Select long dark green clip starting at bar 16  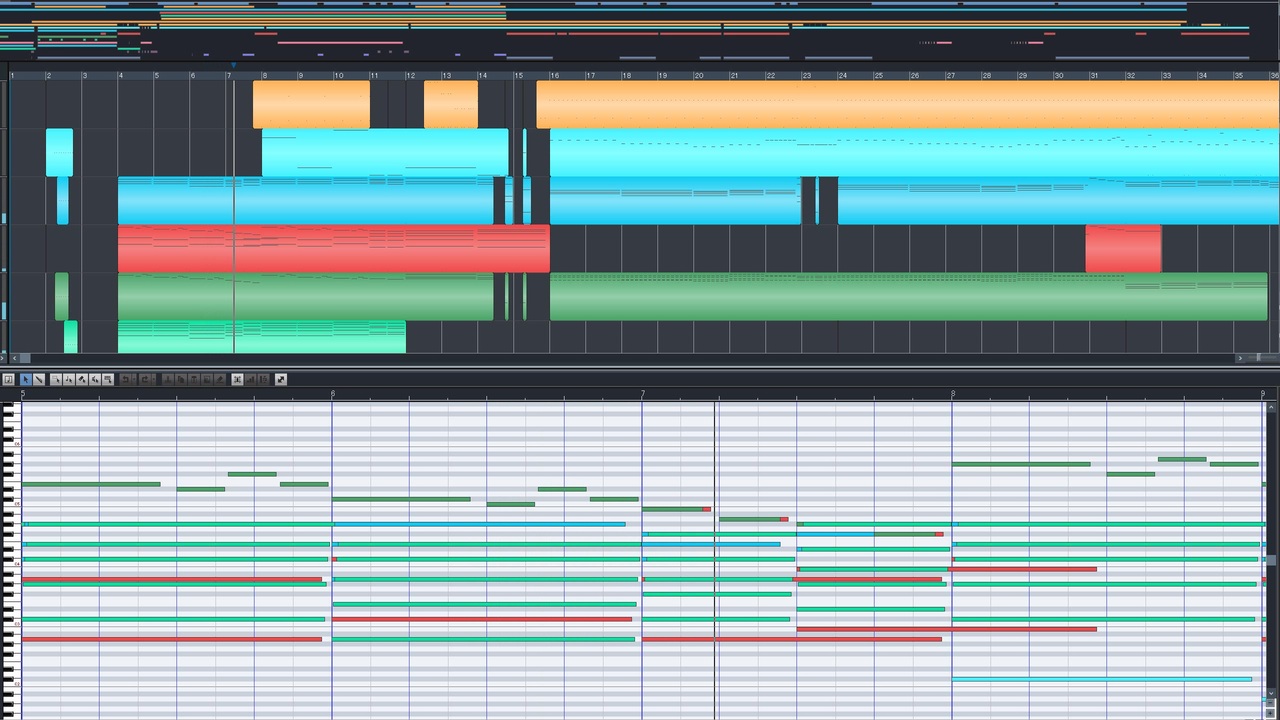[908, 296]
